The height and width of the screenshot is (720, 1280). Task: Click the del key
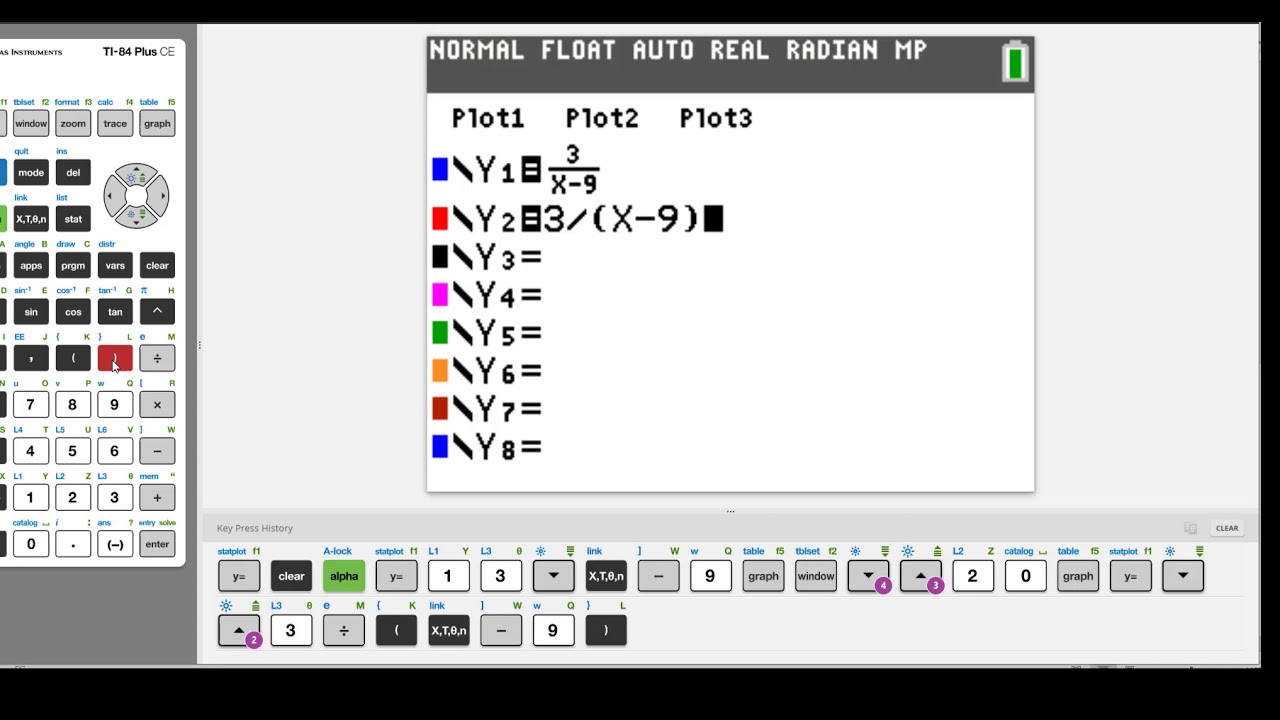coord(73,172)
